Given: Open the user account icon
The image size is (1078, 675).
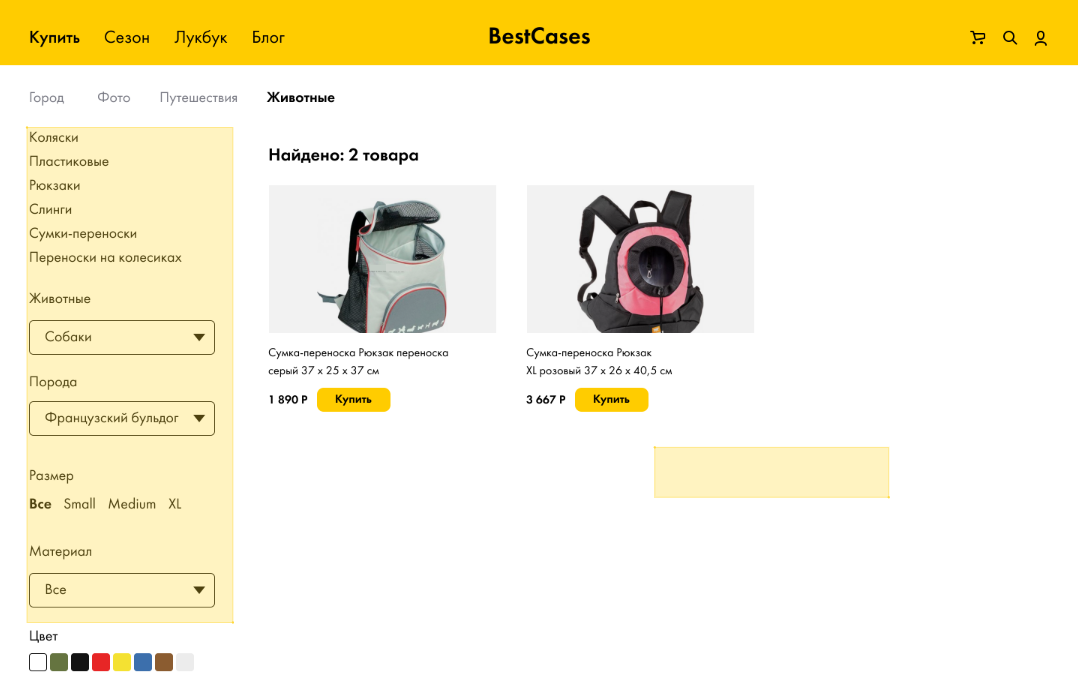Looking at the screenshot, I should point(1040,38).
